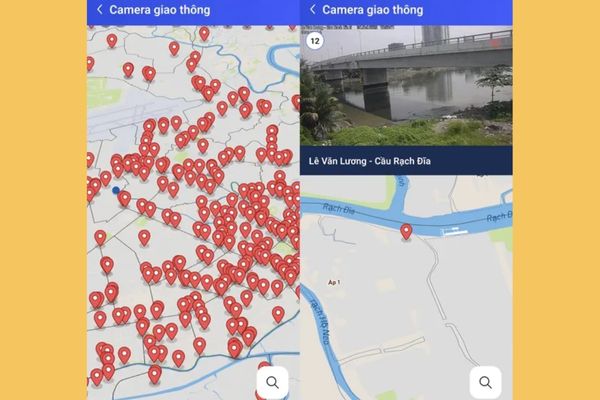
Task: Select the camera pin on Rạch Đĩa river
Action: pos(406,231)
